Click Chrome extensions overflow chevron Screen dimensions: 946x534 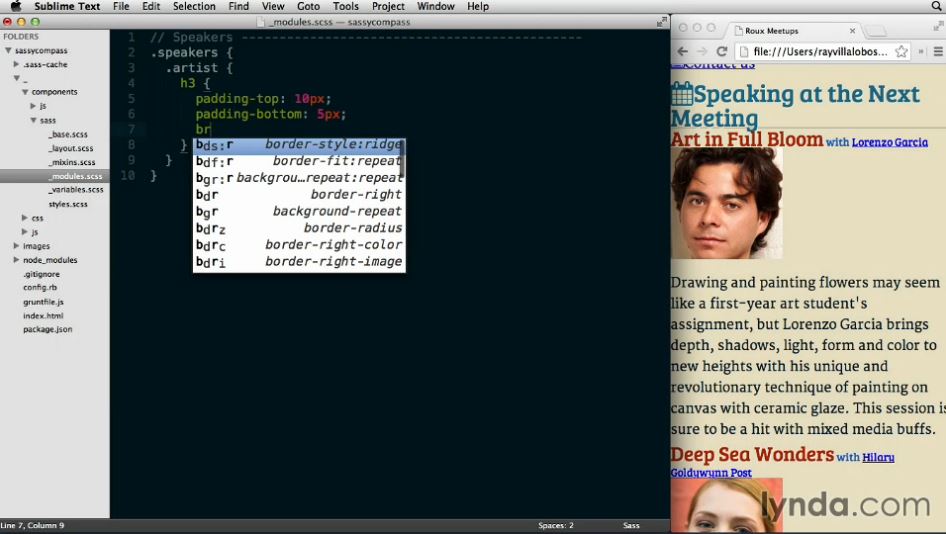[x=921, y=51]
